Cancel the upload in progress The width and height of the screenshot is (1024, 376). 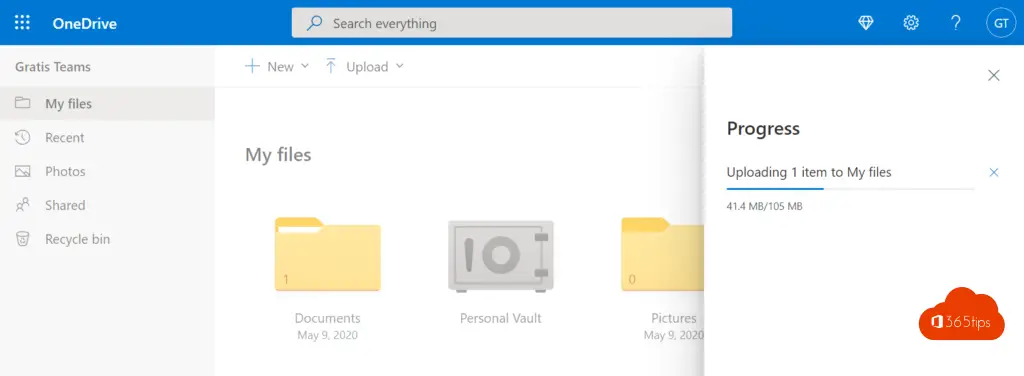[x=994, y=172]
